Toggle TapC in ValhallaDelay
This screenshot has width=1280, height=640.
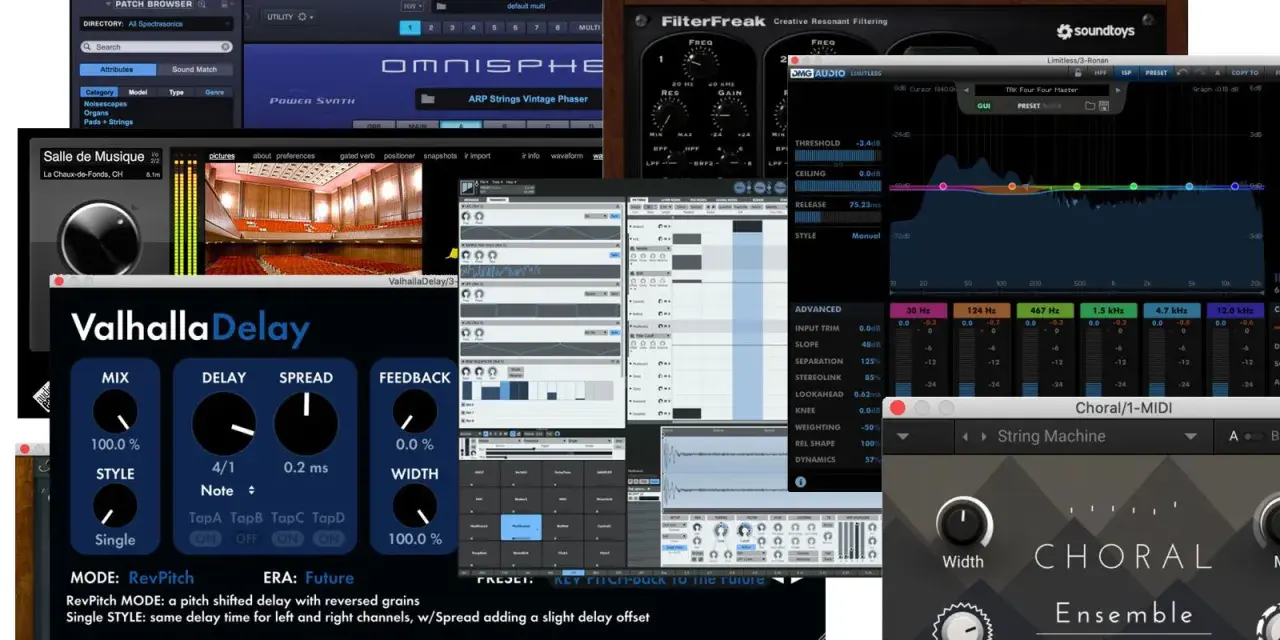[287, 538]
